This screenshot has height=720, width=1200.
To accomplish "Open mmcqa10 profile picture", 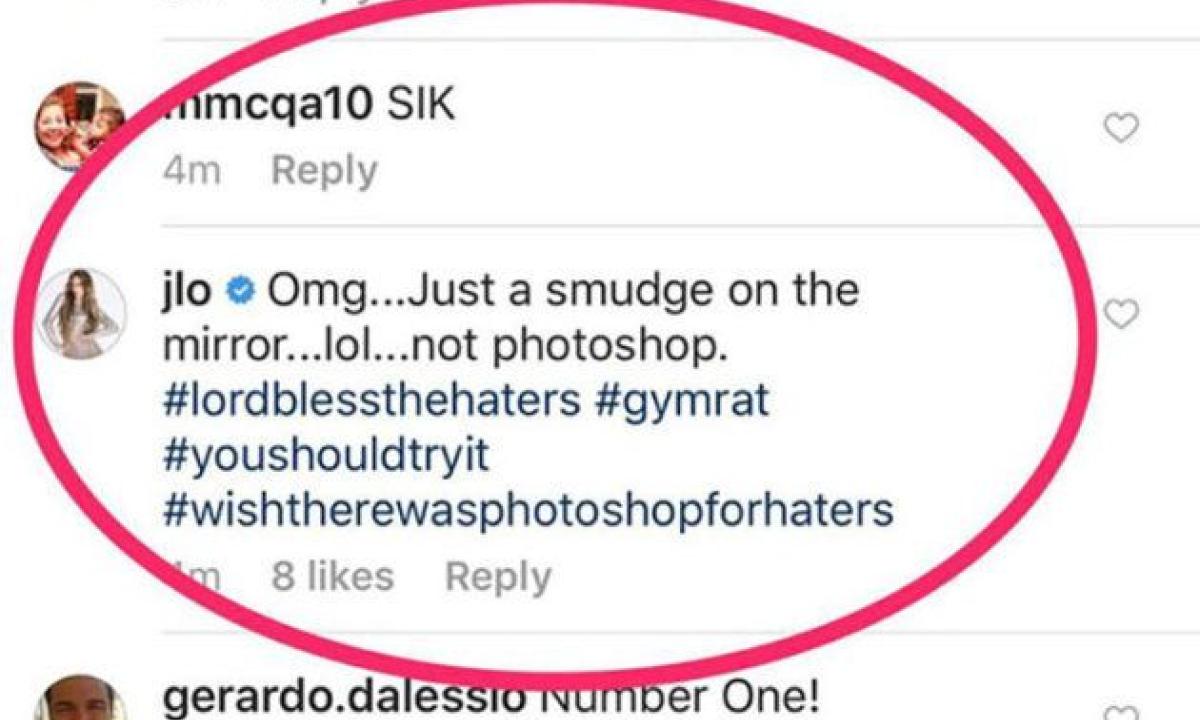I will tap(80, 126).
